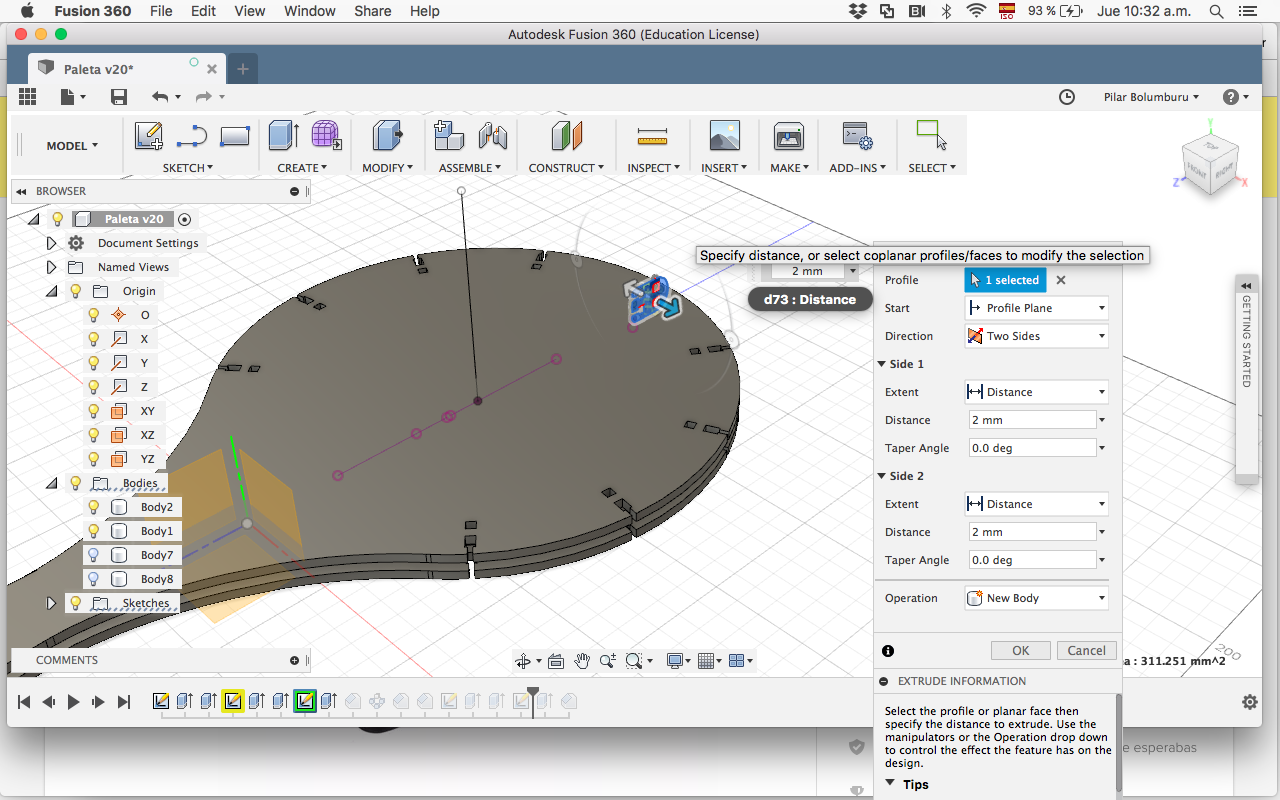Click the Construct offset plane icon
This screenshot has height=800, width=1280.
pos(566,136)
